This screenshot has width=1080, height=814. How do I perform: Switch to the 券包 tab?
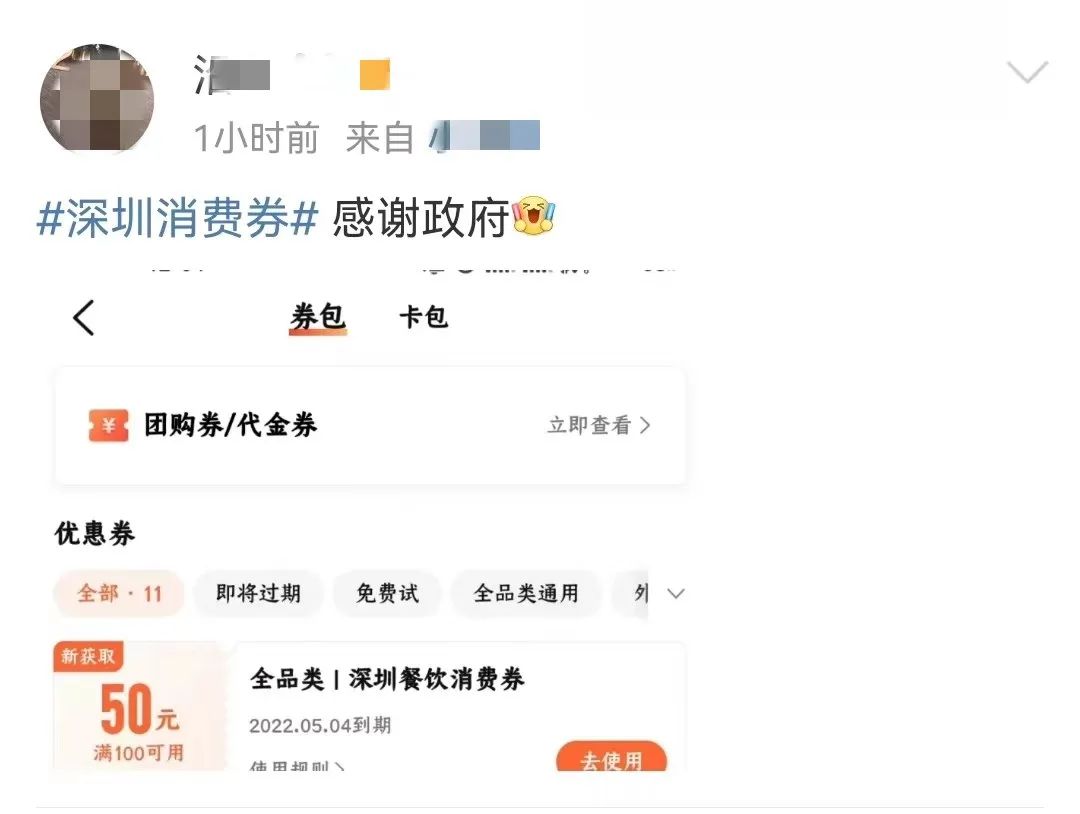[x=318, y=317]
